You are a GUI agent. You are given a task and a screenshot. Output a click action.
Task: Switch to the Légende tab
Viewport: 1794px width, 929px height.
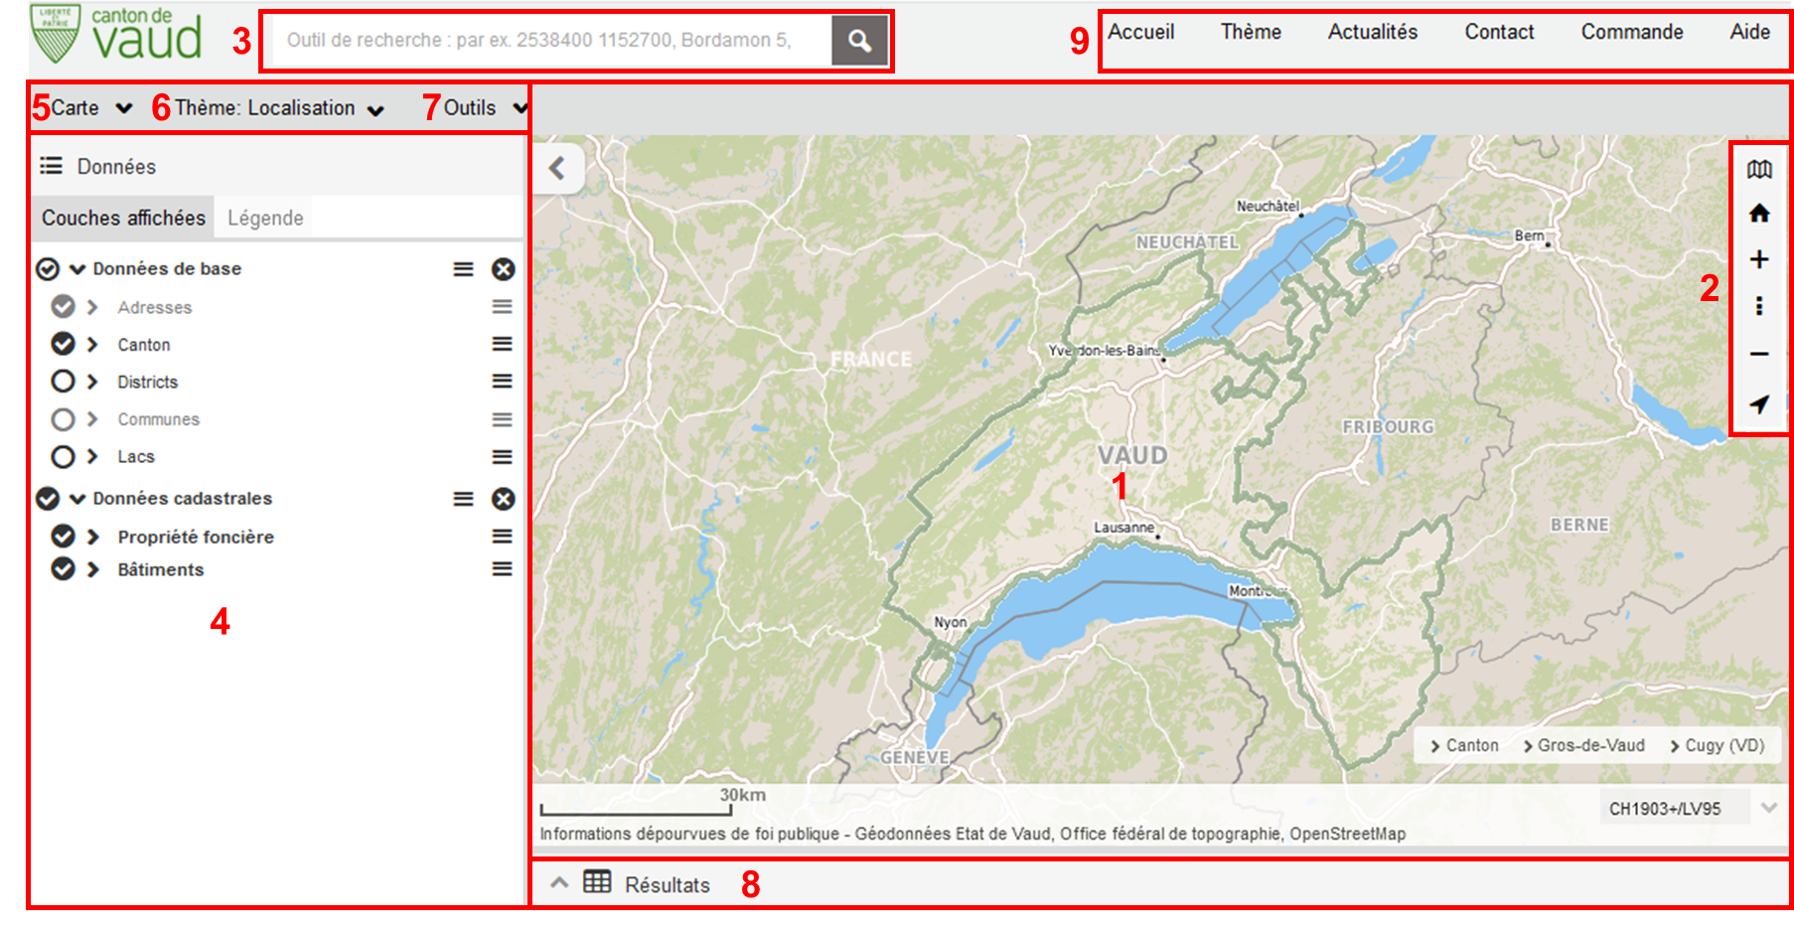[265, 218]
